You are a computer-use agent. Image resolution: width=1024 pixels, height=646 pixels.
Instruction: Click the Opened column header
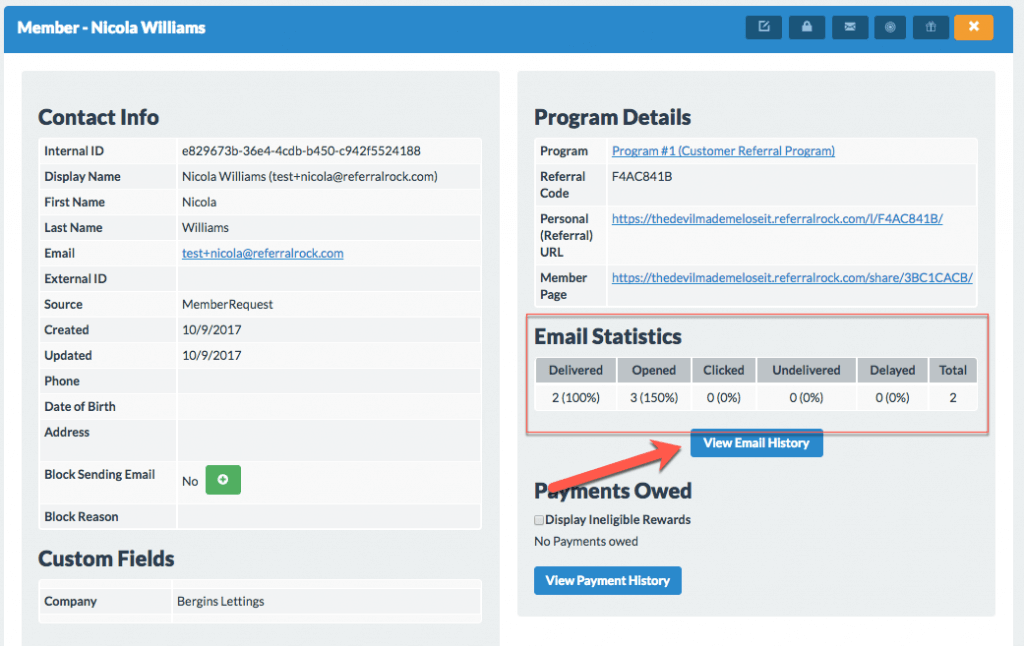coord(654,370)
